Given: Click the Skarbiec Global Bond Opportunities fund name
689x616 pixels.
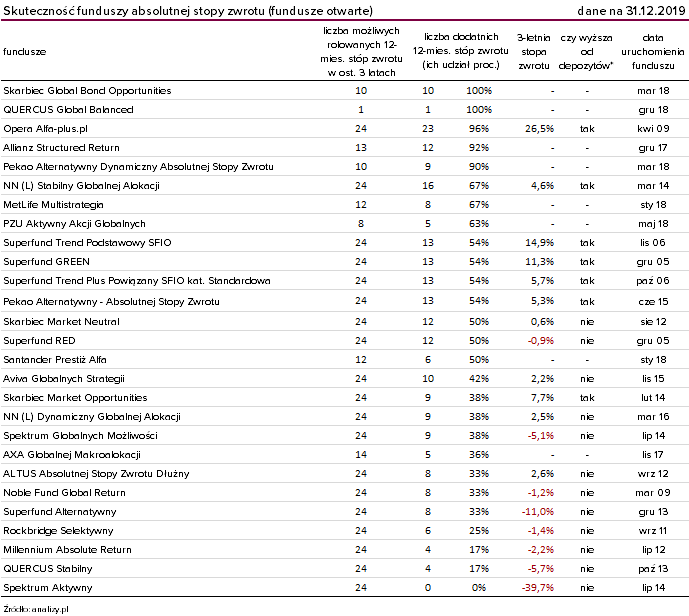Looking at the screenshot, I should [x=87, y=91].
